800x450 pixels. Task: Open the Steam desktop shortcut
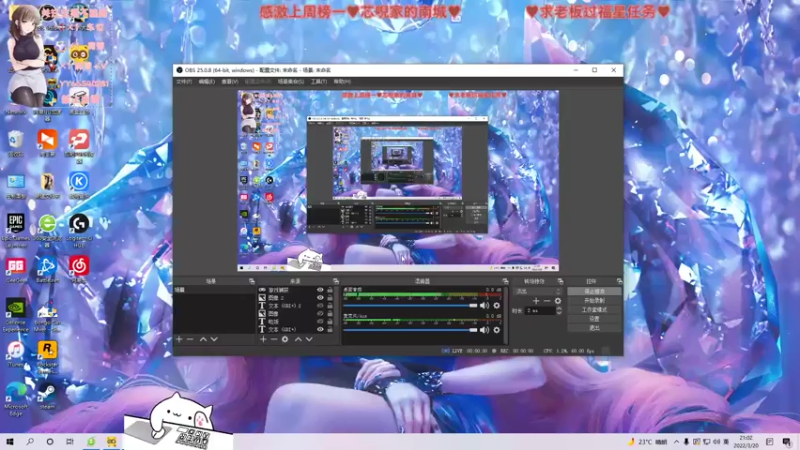coord(47,397)
